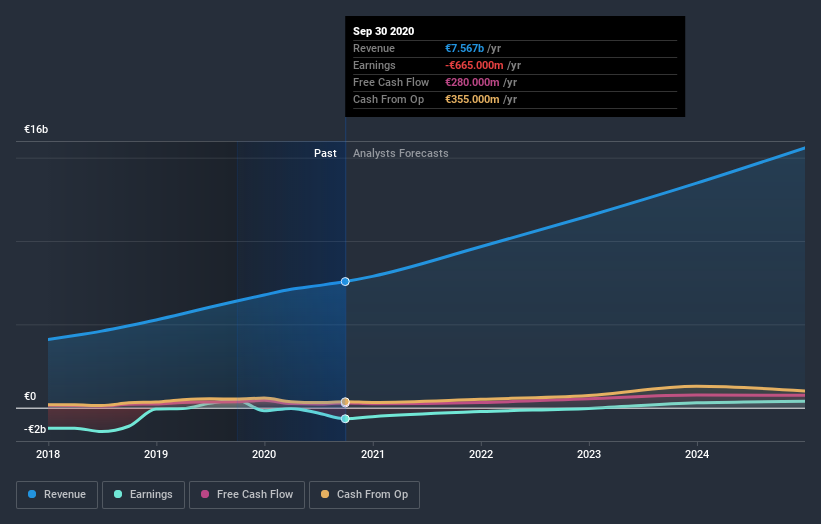Toggle the Revenue legend button
Image resolution: width=821 pixels, height=524 pixels.
click(x=57, y=495)
